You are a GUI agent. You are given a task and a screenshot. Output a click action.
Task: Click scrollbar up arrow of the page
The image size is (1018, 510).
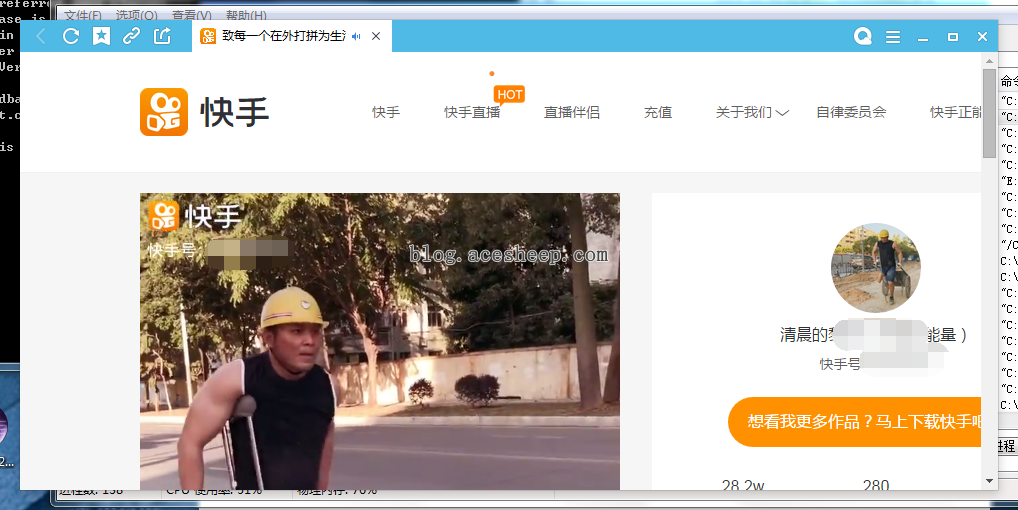tap(989, 61)
